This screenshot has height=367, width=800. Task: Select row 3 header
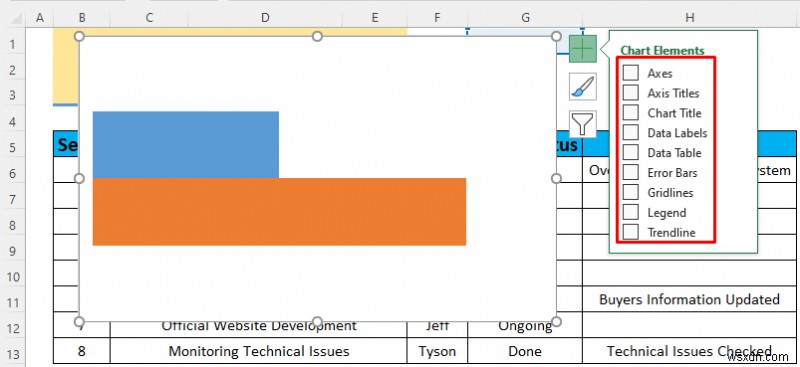click(x=13, y=95)
